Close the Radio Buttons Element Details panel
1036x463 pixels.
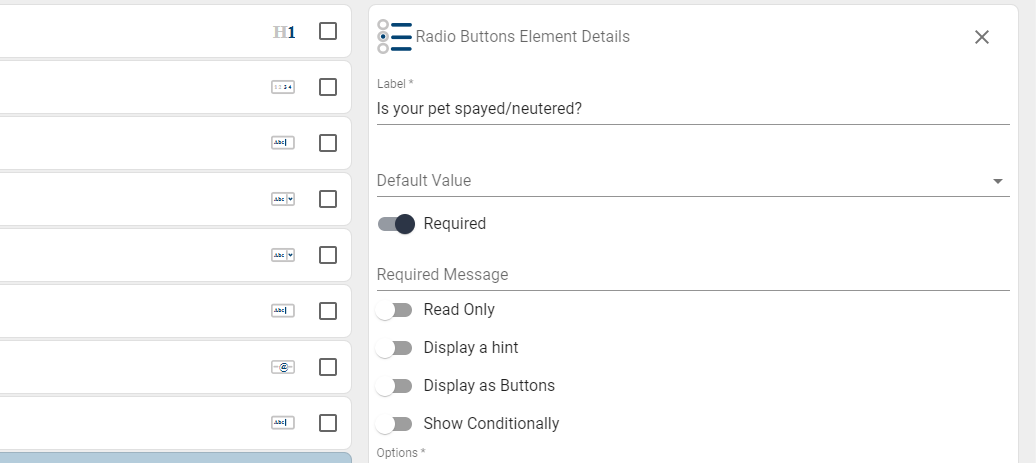tap(982, 37)
